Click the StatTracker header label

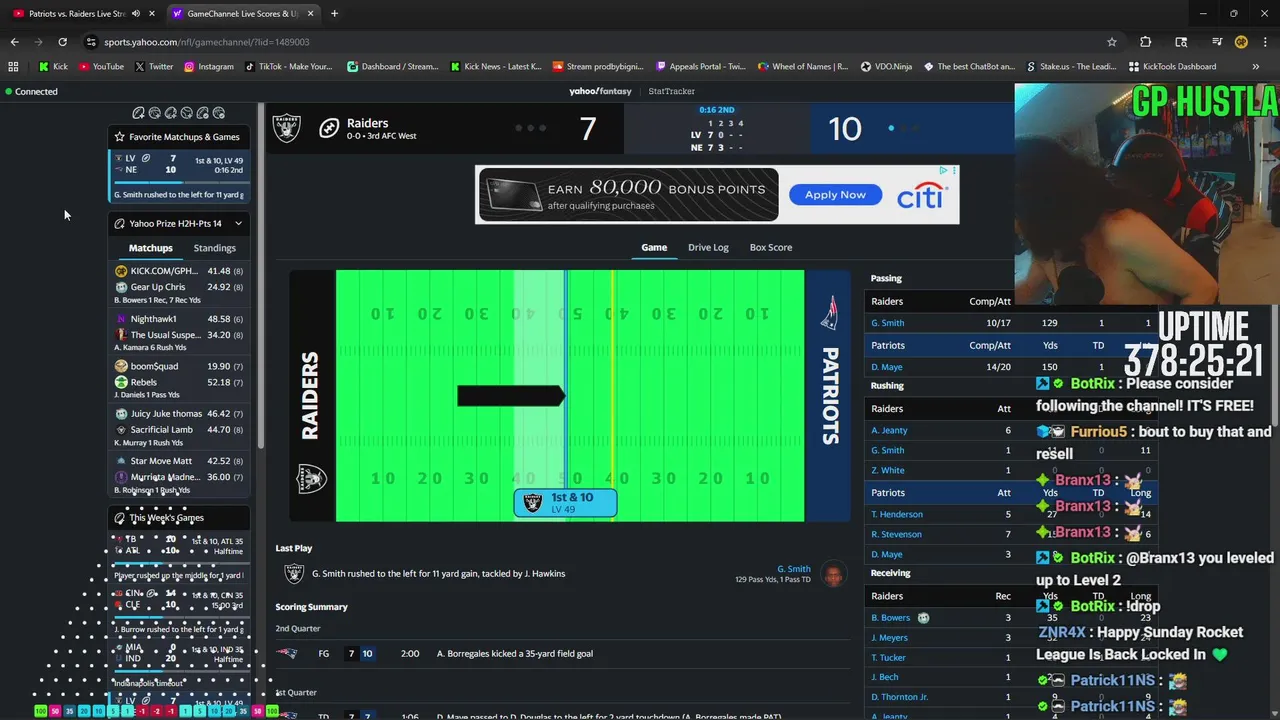point(671,91)
